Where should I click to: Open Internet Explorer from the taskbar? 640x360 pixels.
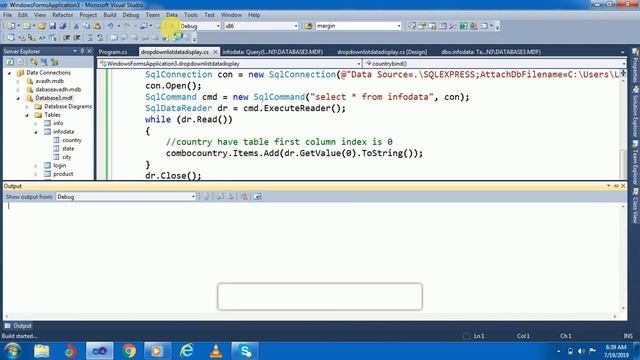[x=187, y=351]
